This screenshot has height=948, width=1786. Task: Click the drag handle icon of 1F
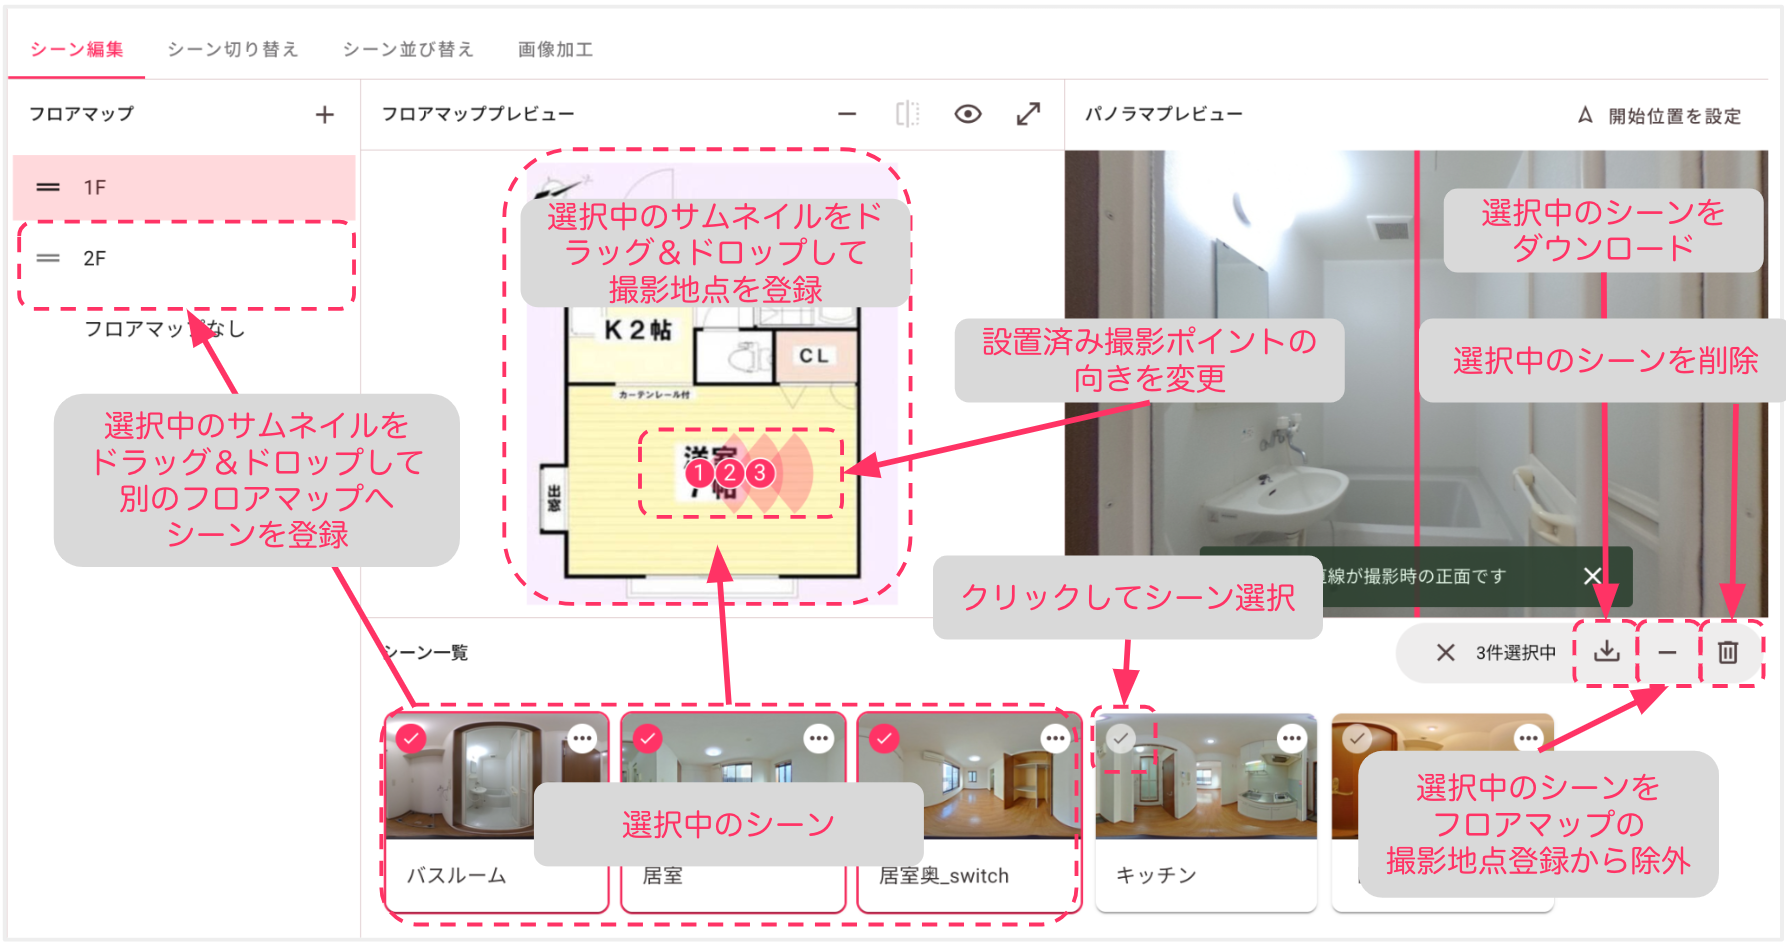[48, 187]
